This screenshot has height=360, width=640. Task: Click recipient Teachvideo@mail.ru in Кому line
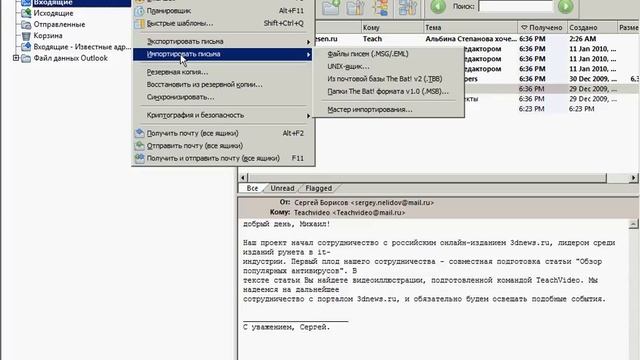coord(369,213)
